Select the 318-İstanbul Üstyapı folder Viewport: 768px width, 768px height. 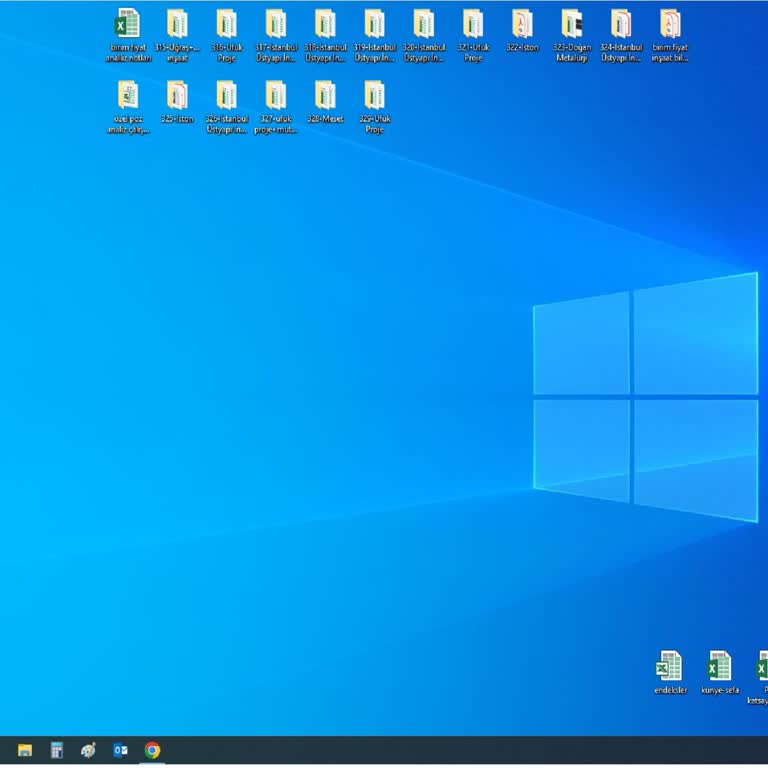click(325, 35)
